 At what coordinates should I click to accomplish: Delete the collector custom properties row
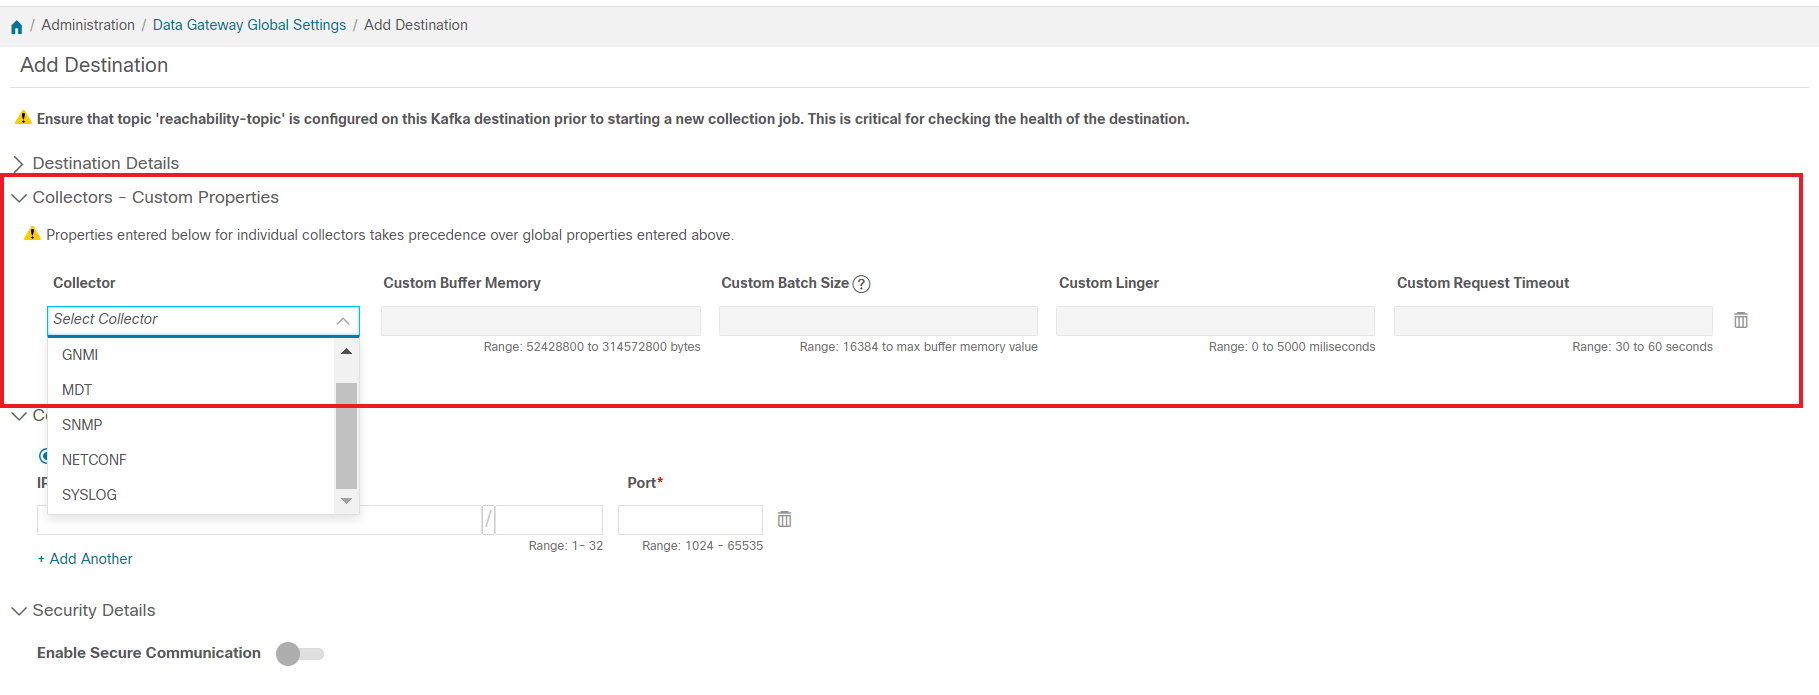[1741, 321]
